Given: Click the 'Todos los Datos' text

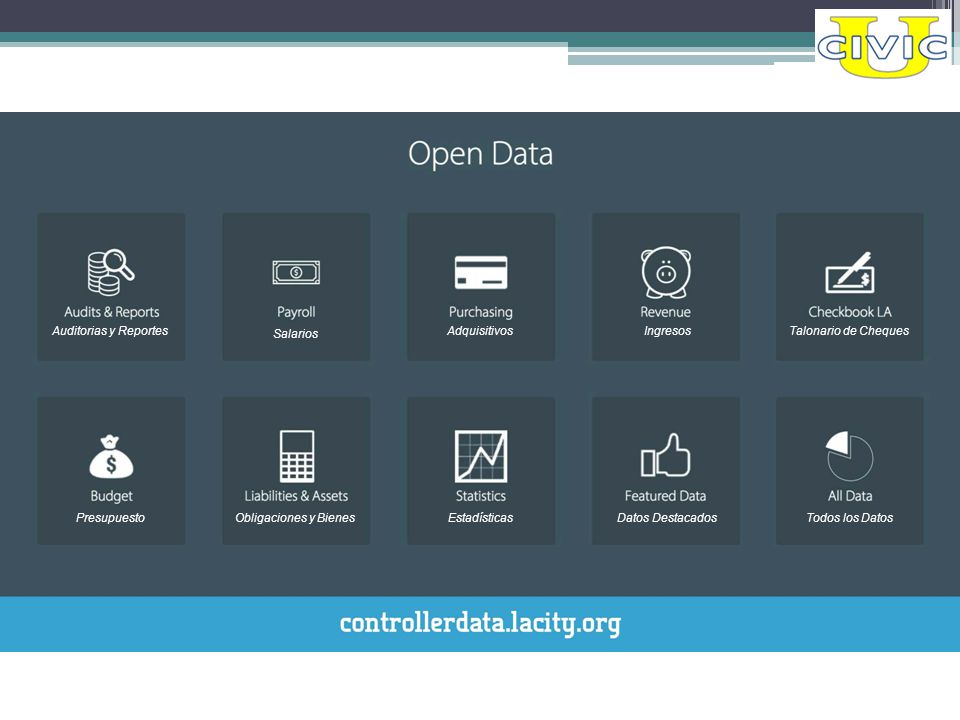Looking at the screenshot, I should click(850, 518).
